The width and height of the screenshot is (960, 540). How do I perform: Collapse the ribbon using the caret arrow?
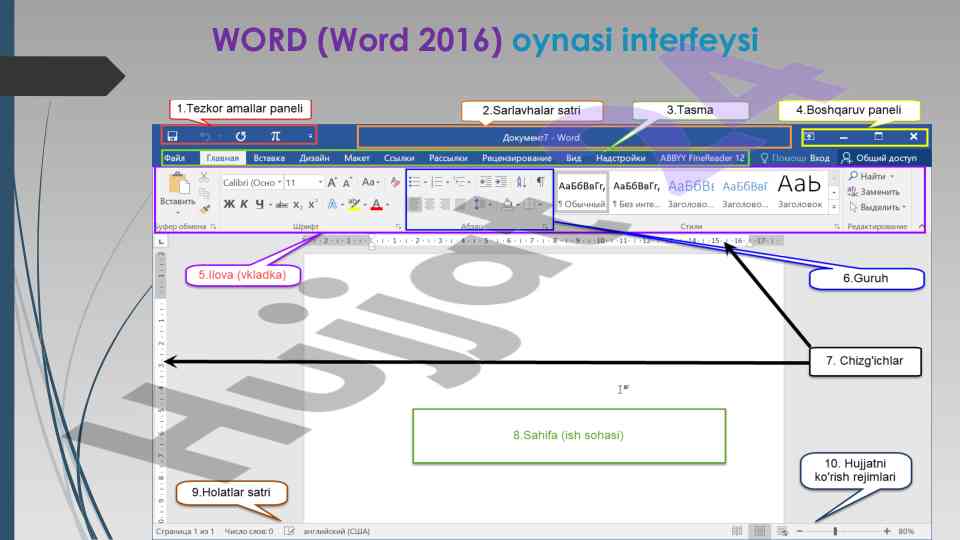921,227
